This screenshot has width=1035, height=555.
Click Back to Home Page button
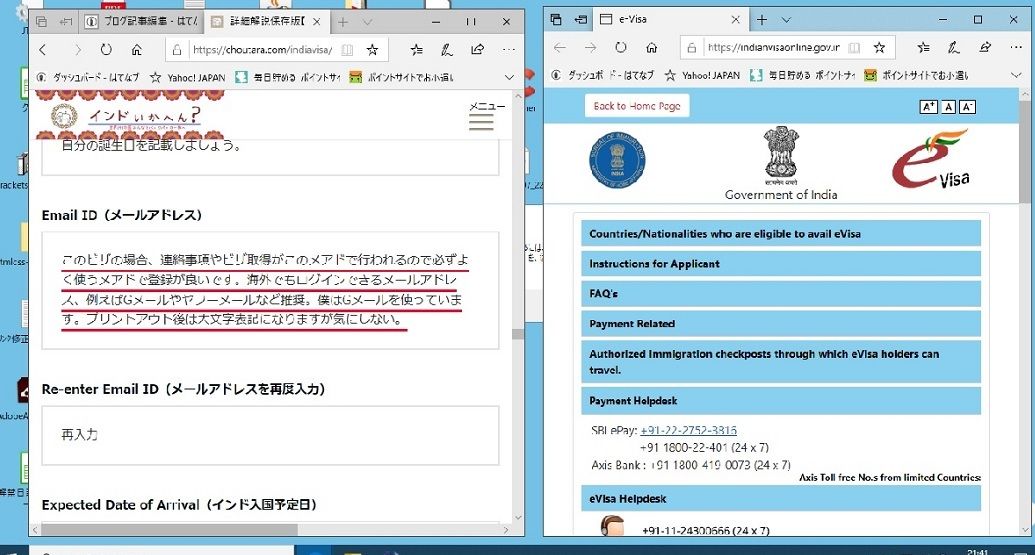[637, 106]
